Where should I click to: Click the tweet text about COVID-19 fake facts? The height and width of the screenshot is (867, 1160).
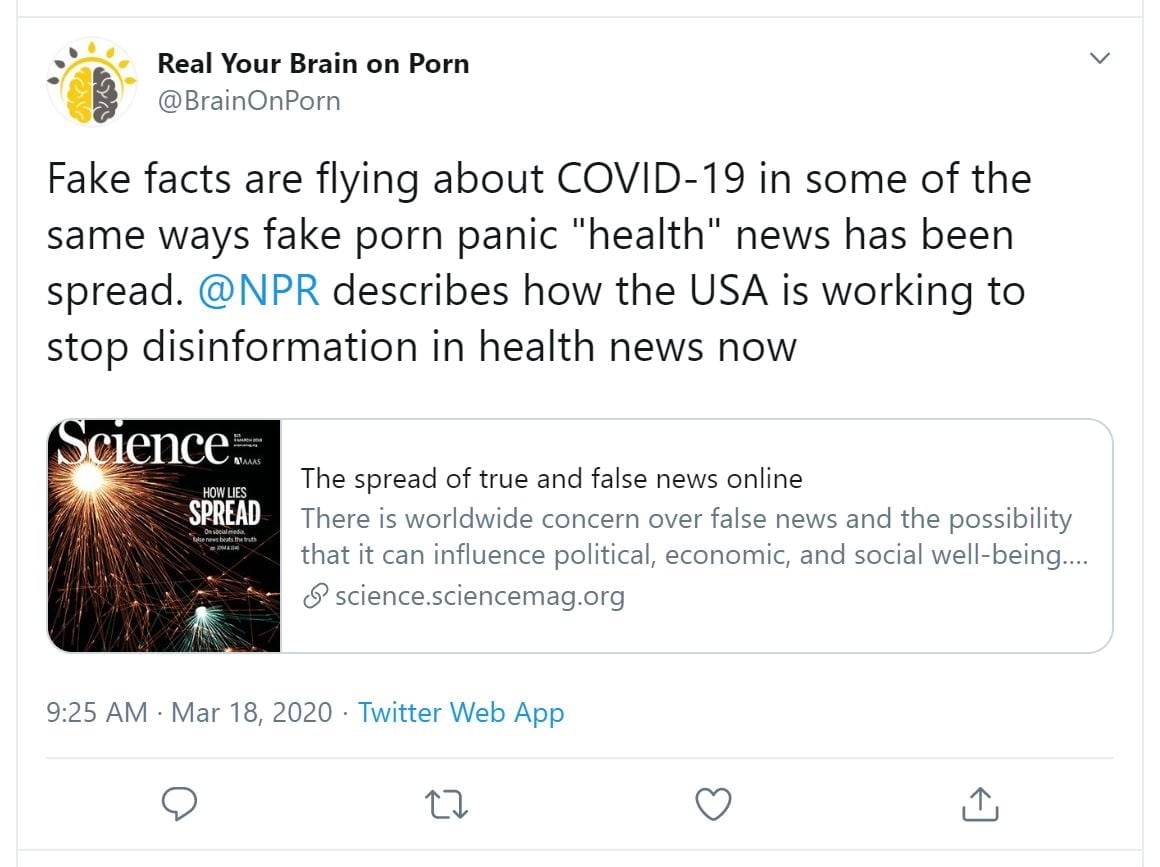538,263
